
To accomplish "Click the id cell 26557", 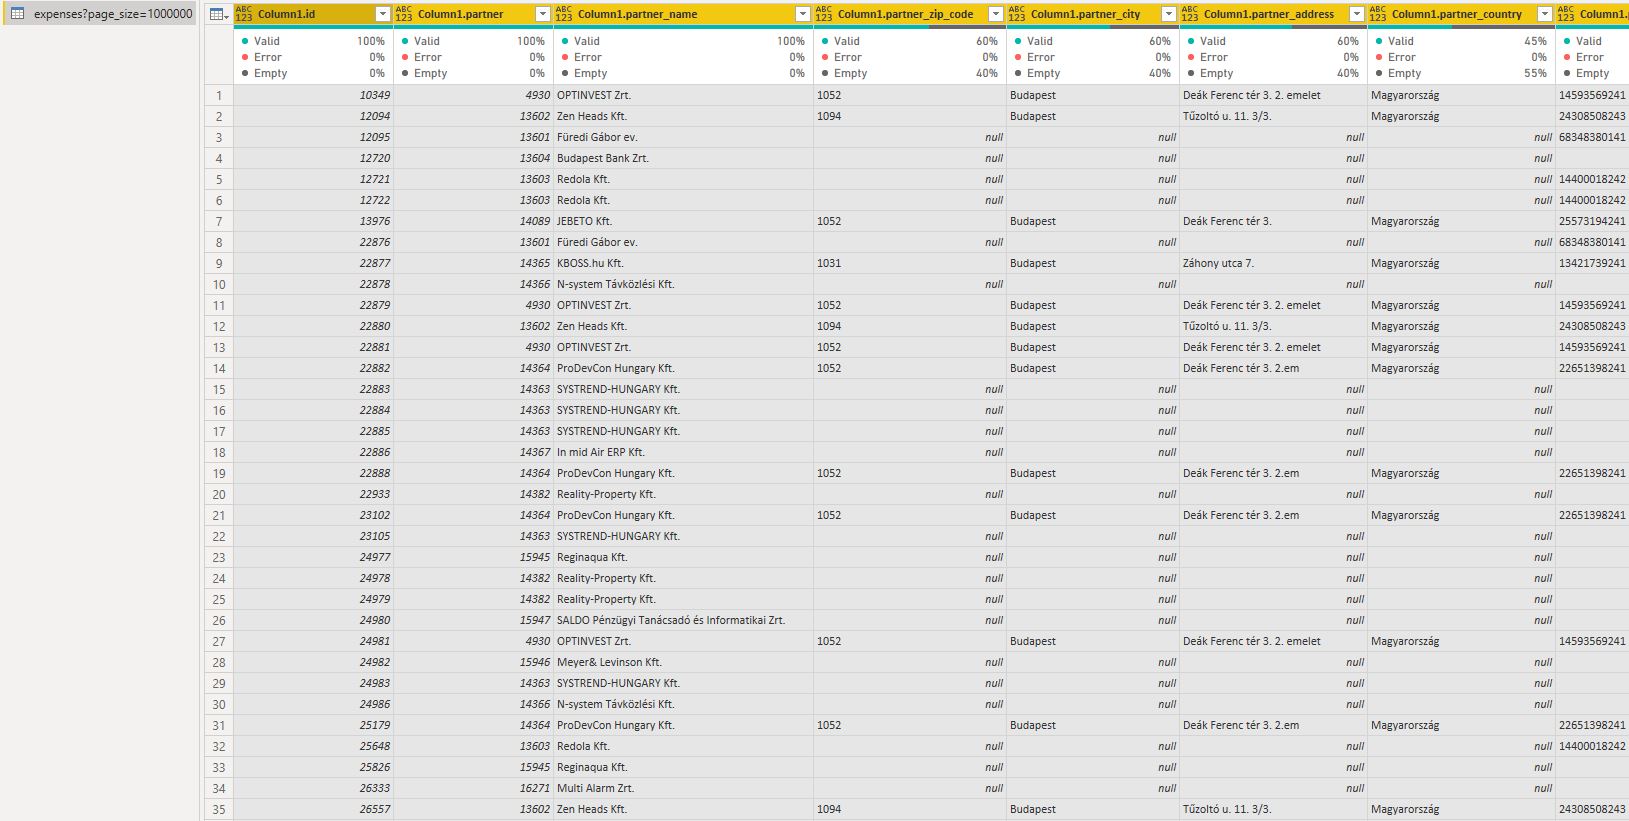I will [313, 809].
